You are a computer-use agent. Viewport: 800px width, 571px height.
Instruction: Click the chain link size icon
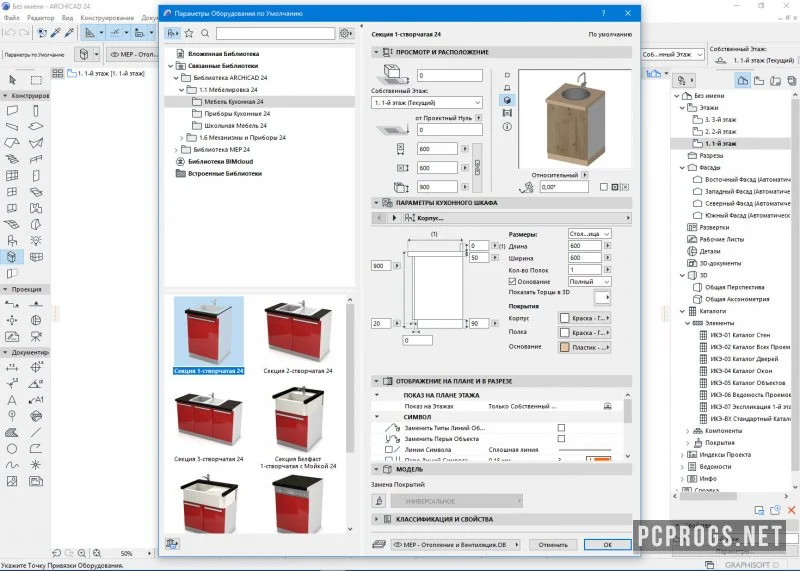click(478, 167)
